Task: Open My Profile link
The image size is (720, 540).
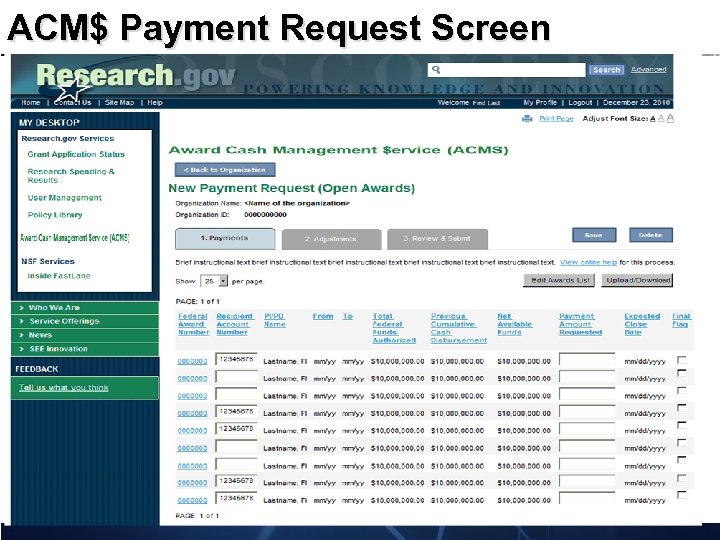Action: (x=540, y=103)
